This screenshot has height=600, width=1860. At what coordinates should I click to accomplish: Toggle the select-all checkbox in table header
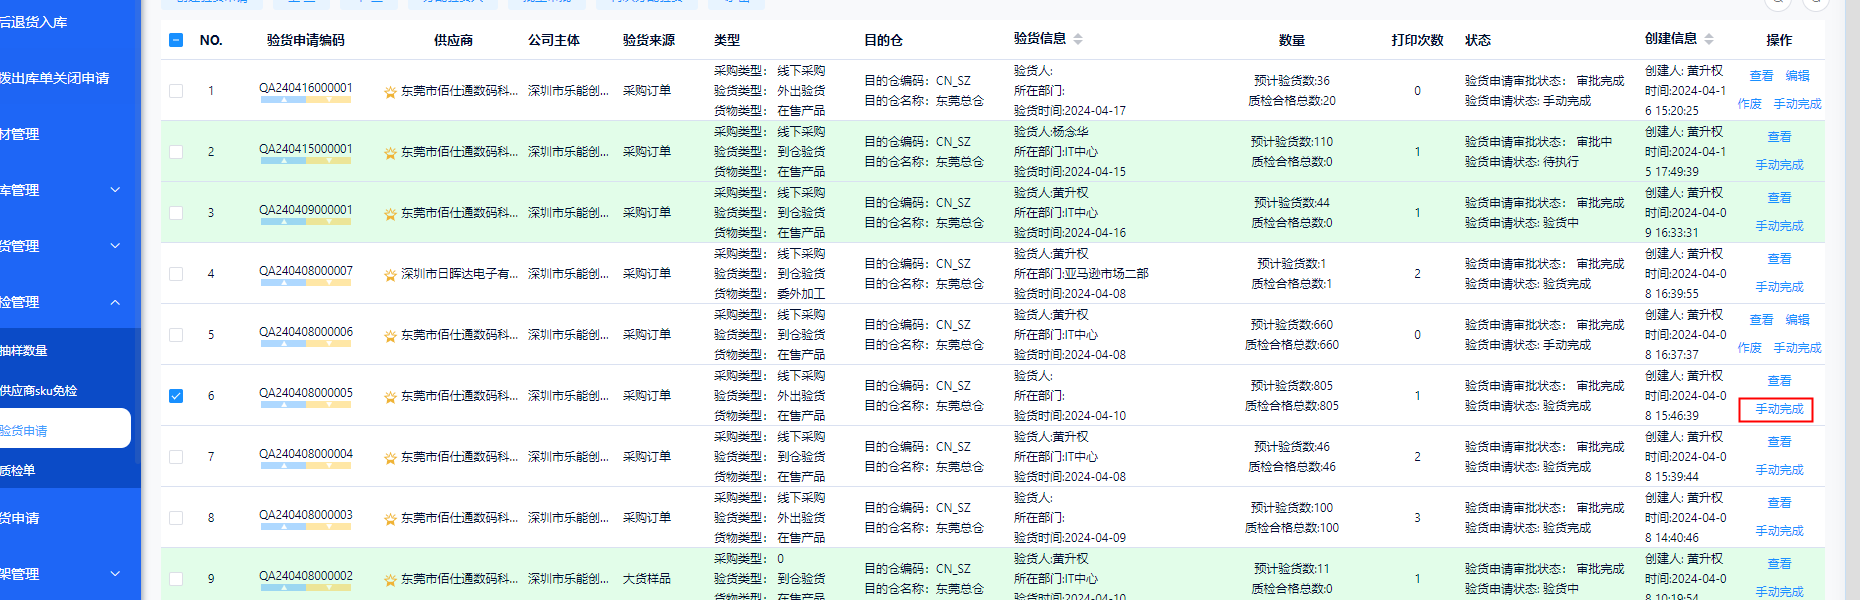(x=176, y=40)
